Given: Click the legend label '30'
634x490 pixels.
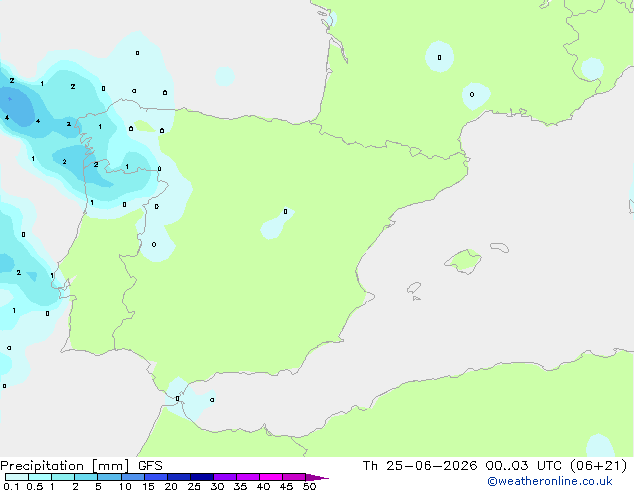Looking at the screenshot, I should [217, 486].
